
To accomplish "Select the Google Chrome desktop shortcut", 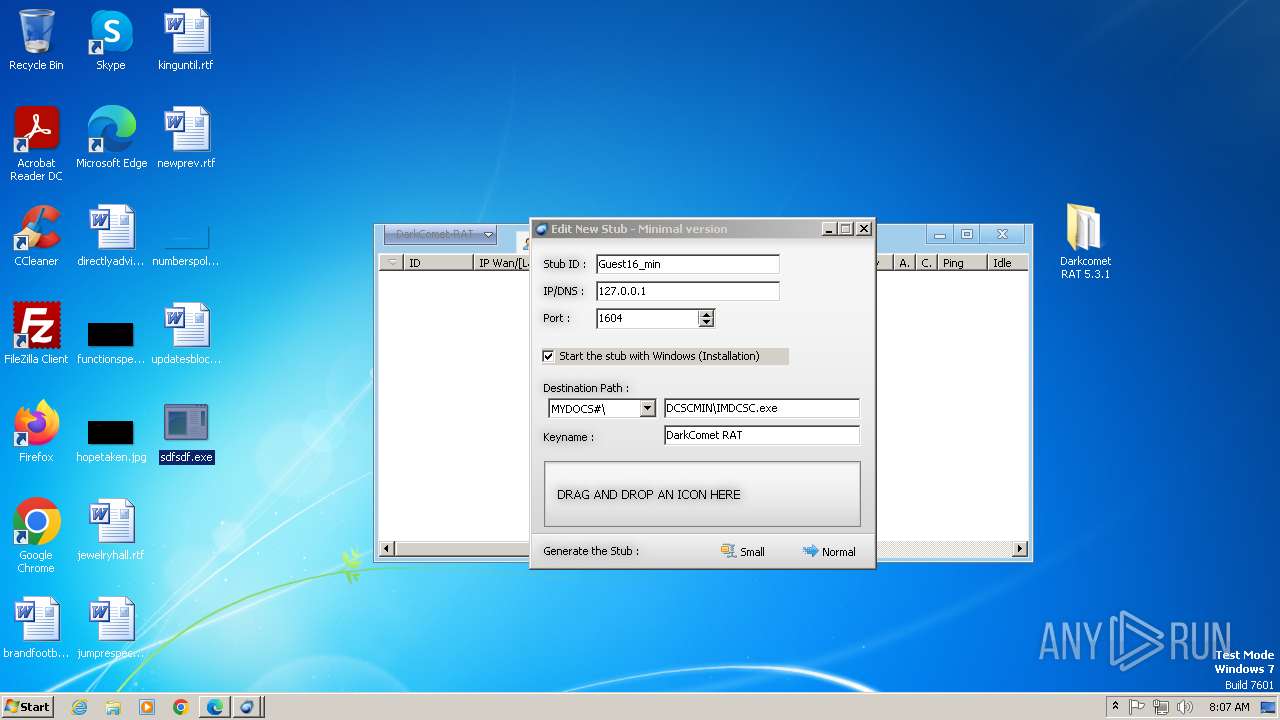I will click(36, 535).
